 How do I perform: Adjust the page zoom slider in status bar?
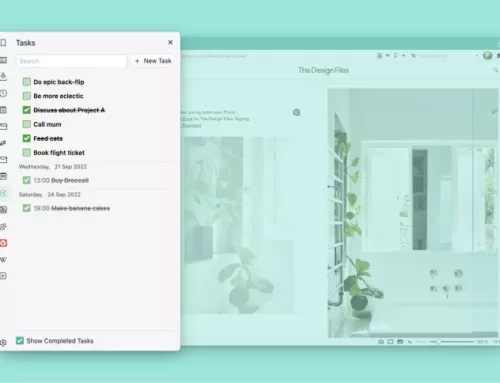click(x=451, y=342)
